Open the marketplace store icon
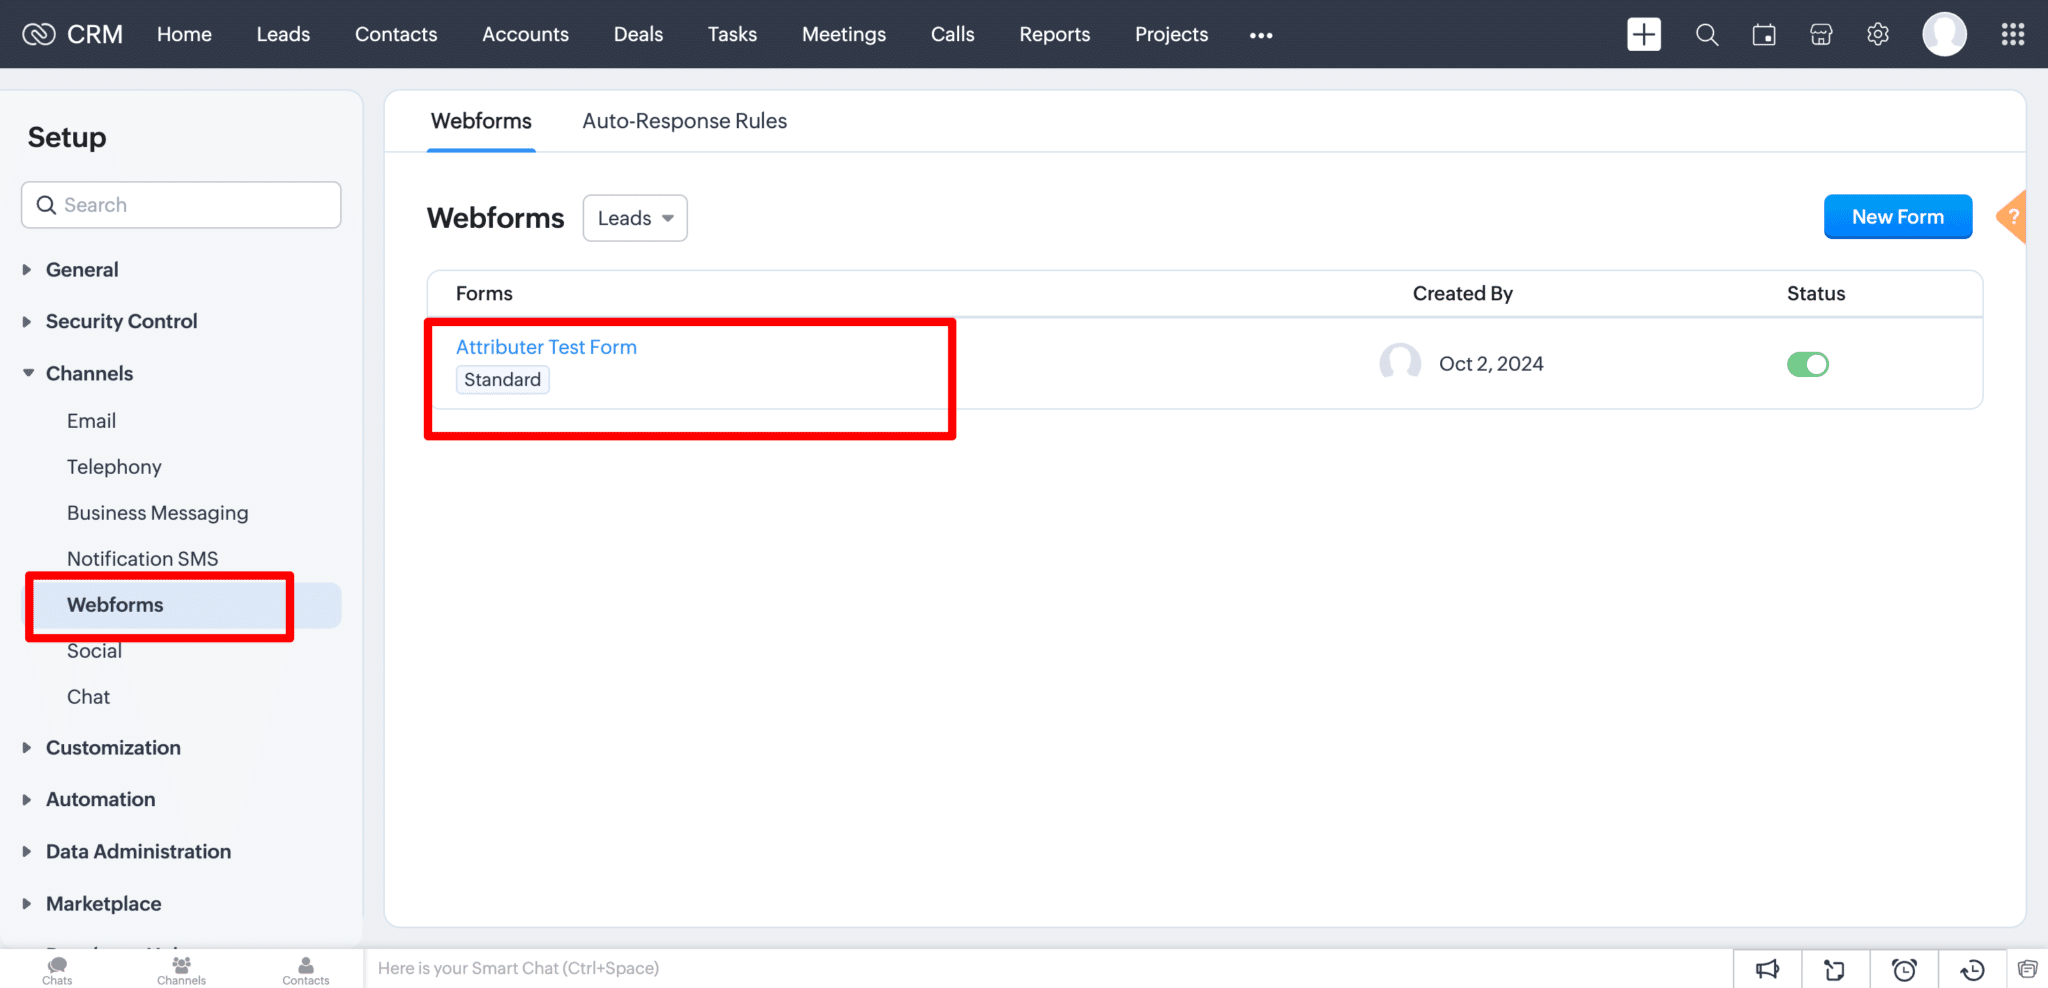Viewport: 2048px width, 988px height. (1821, 35)
